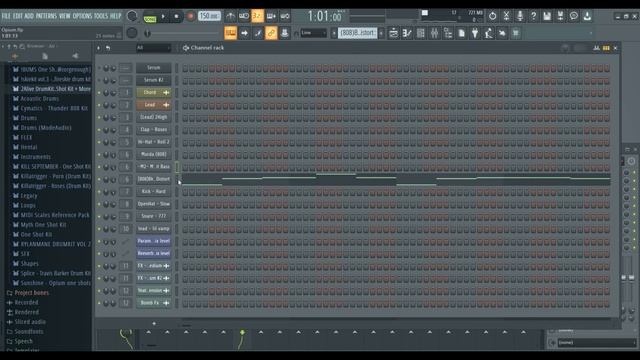Click the question mark help icon
Image resolution: width=640 pixels, height=360 pixels.
click(x=533, y=16)
